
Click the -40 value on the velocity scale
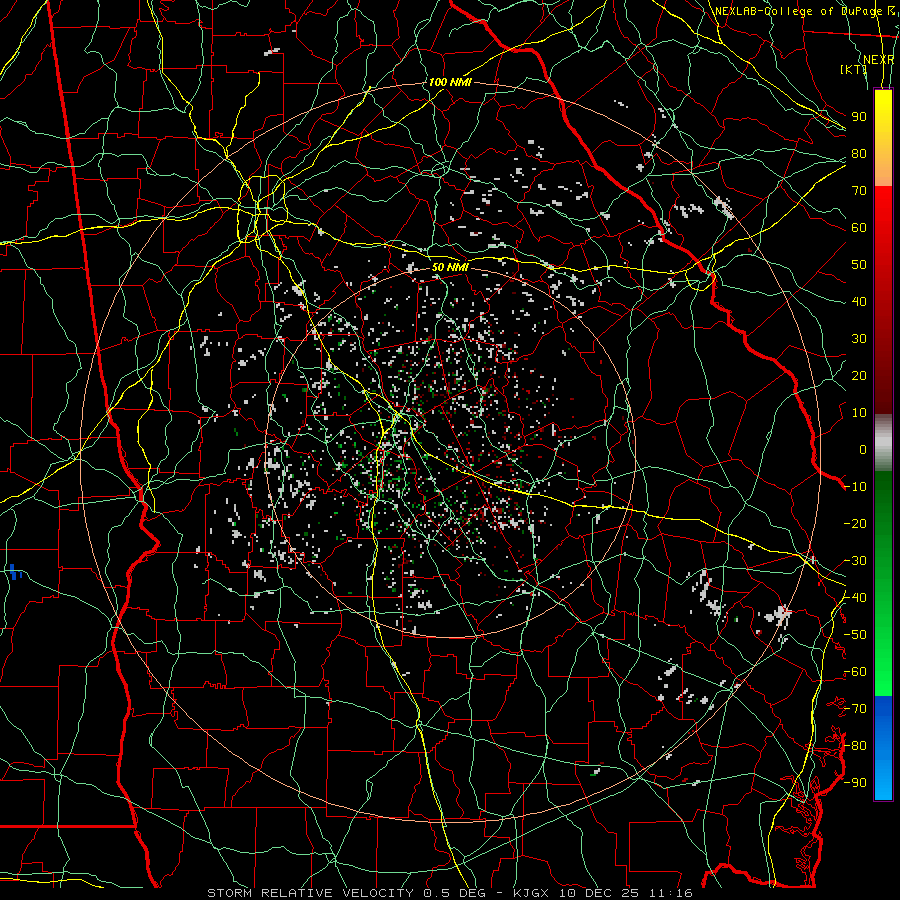855,597
